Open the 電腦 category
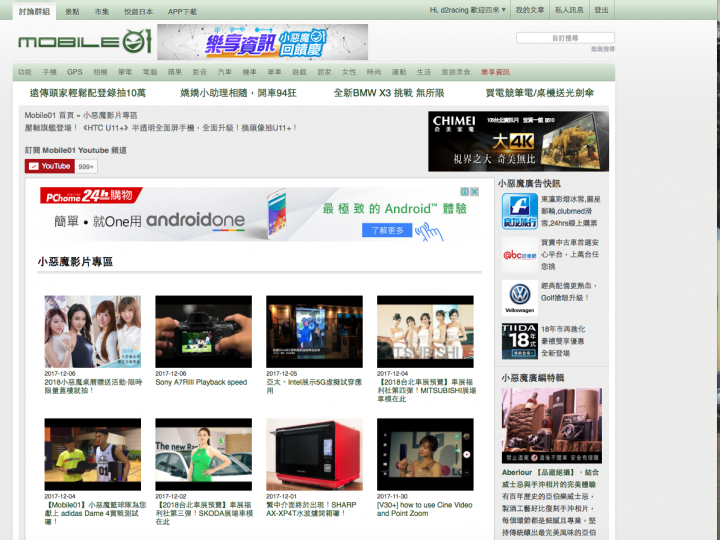The image size is (720, 540). (150, 72)
